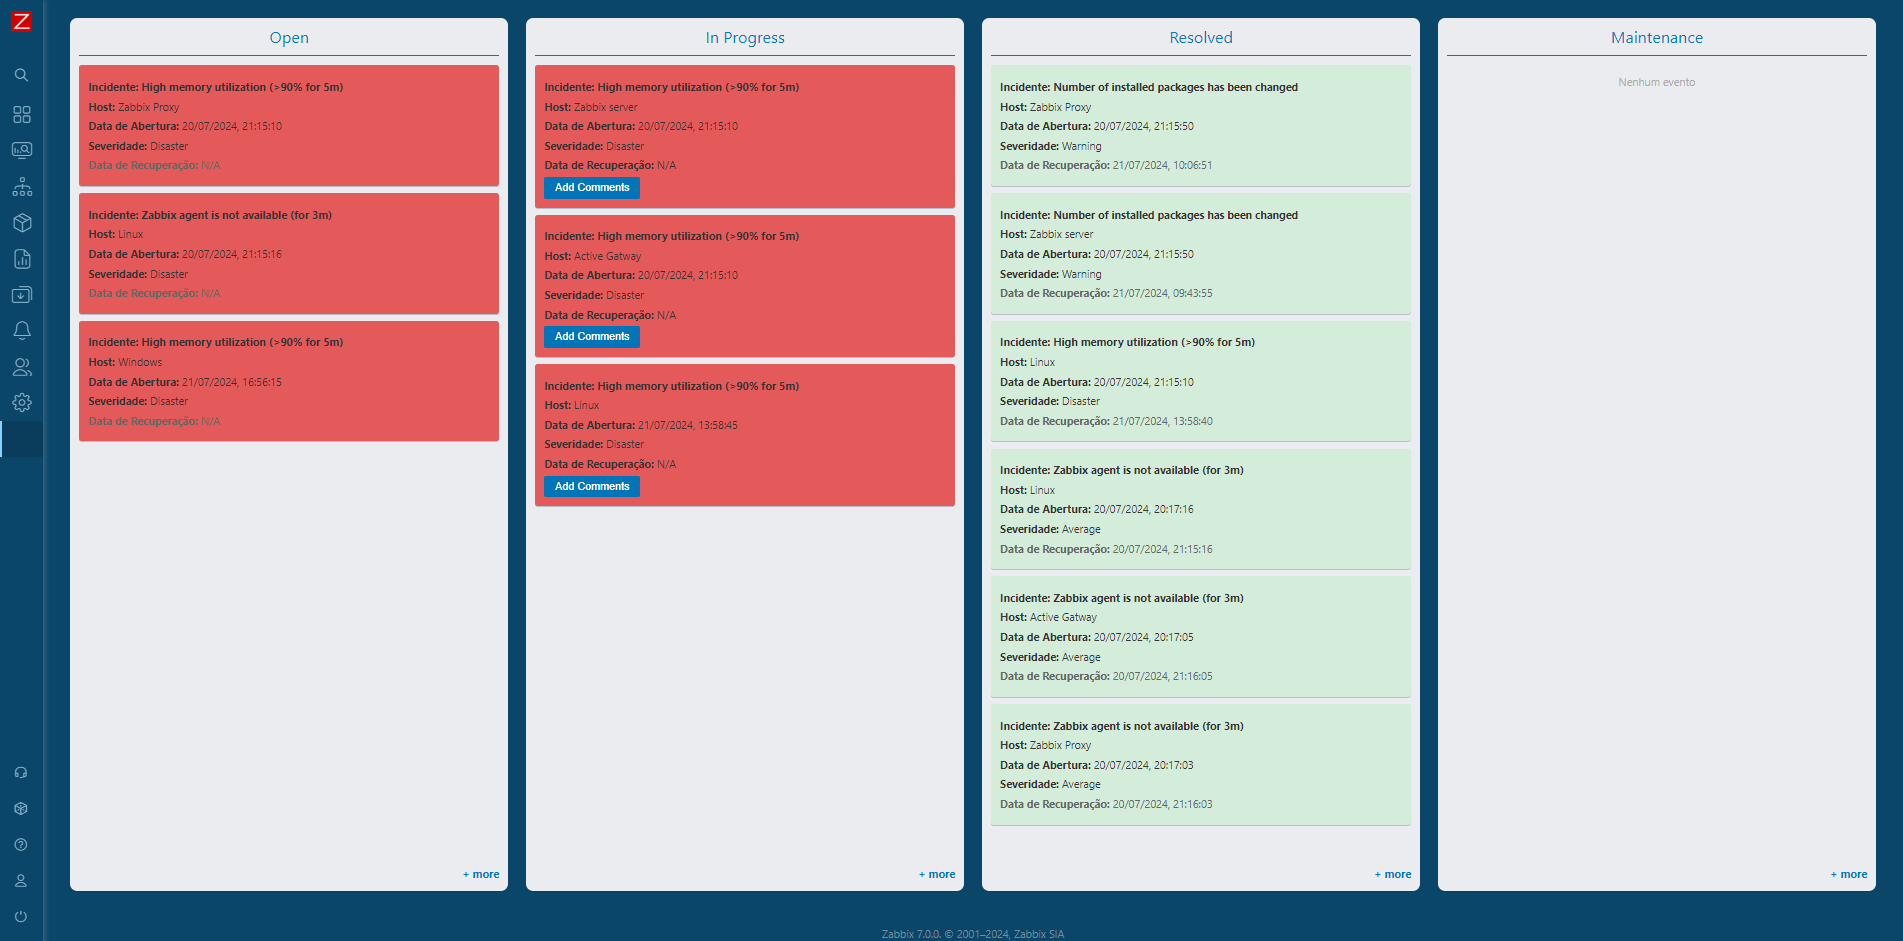Select the Maintenance column header
The image size is (1903, 941).
[1657, 38]
